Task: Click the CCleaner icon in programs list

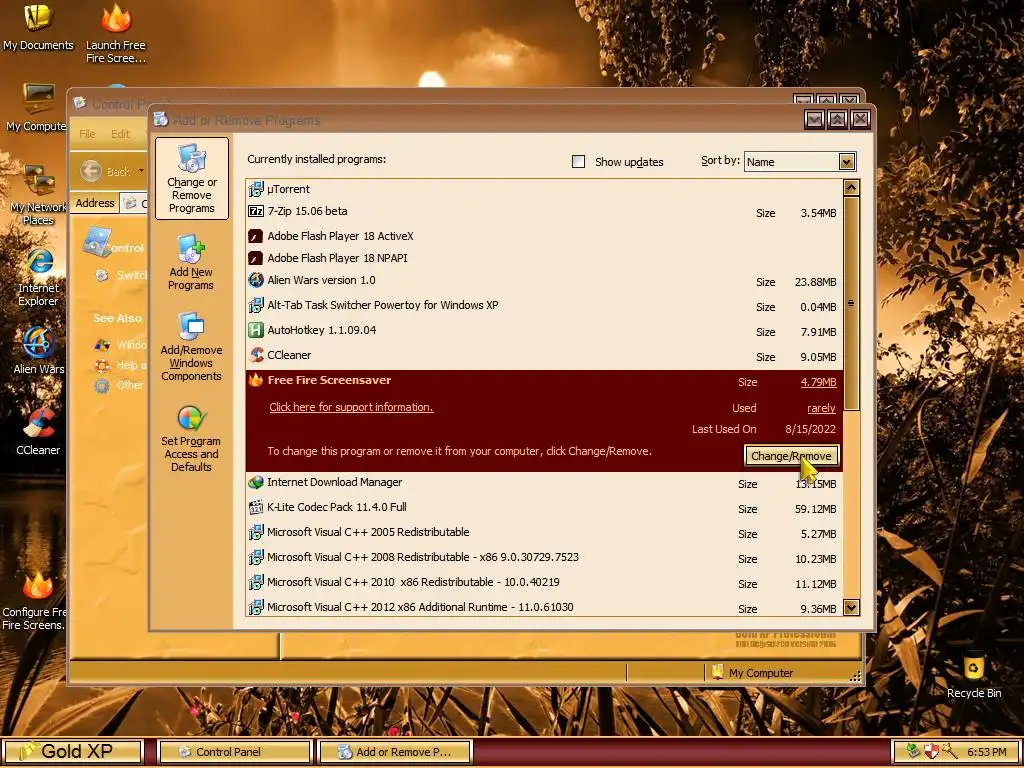Action: pyautogui.click(x=255, y=355)
